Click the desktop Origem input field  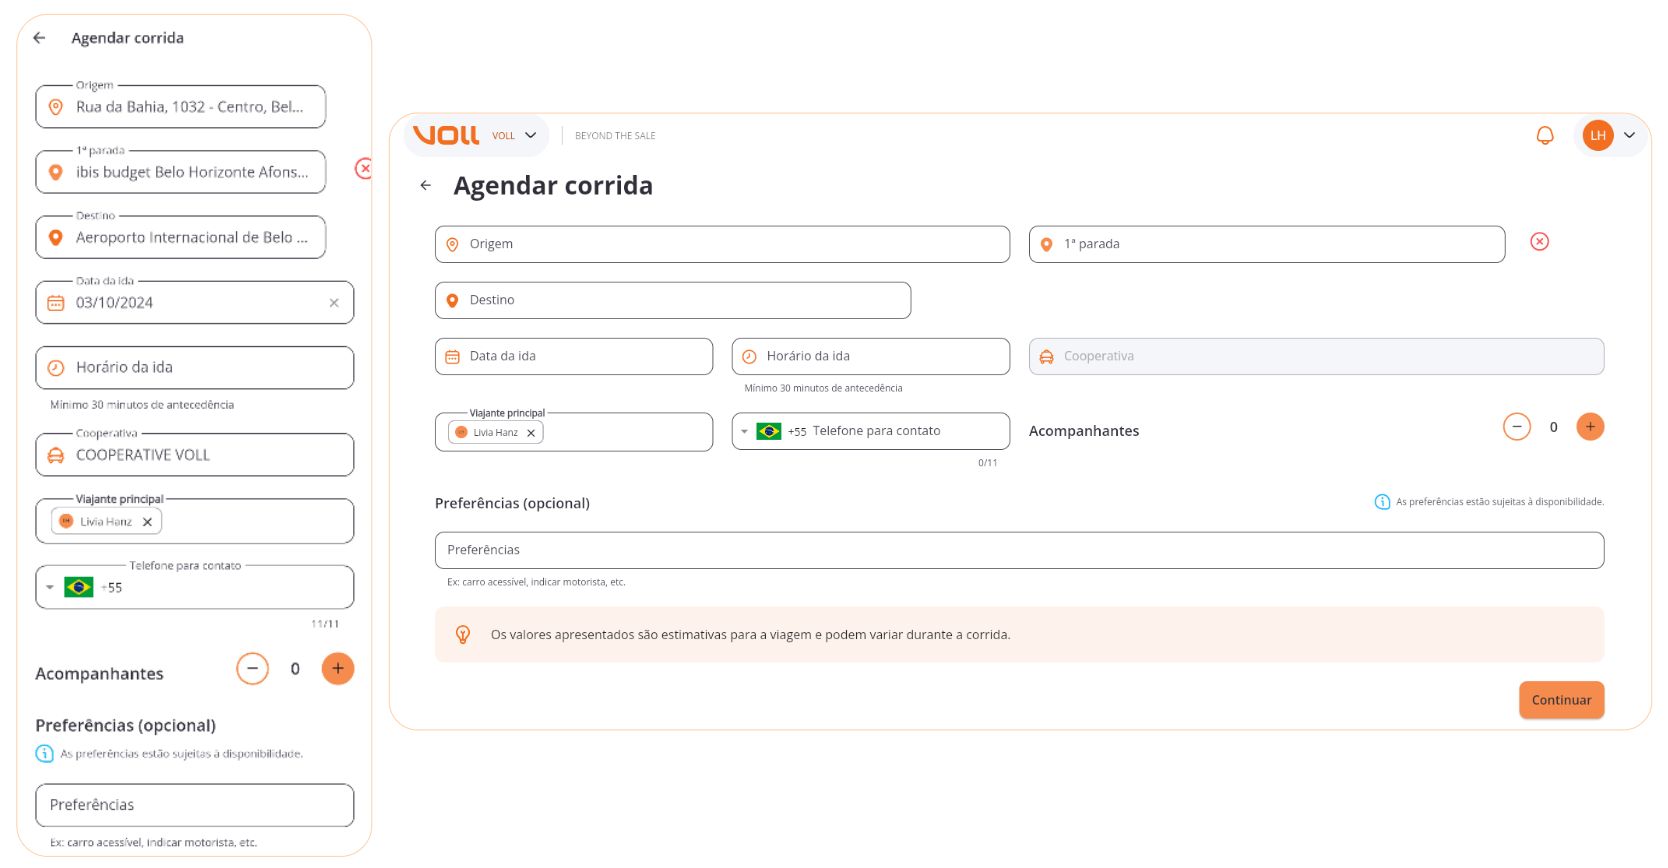pyautogui.click(x=722, y=244)
